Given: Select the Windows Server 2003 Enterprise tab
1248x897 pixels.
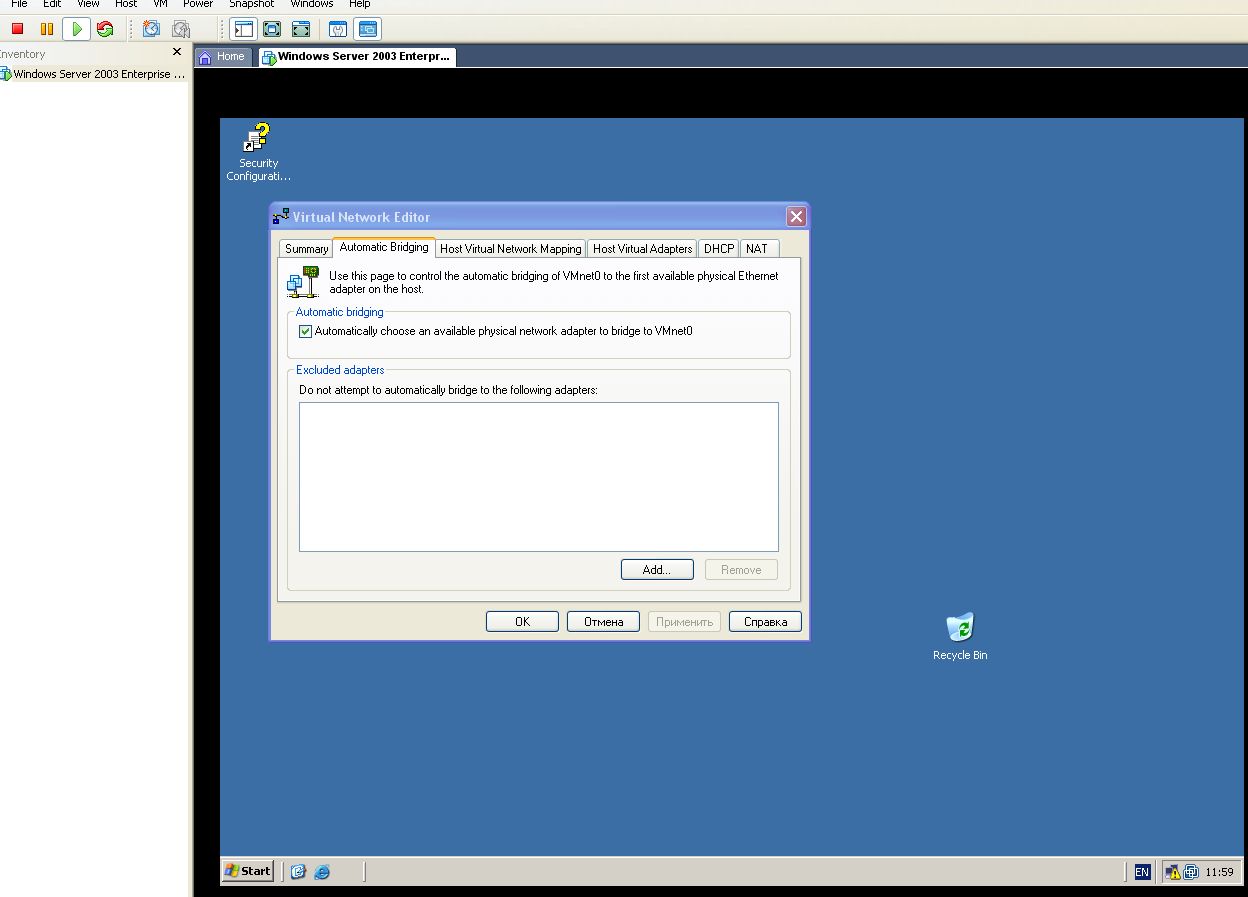Looking at the screenshot, I should click(356, 57).
